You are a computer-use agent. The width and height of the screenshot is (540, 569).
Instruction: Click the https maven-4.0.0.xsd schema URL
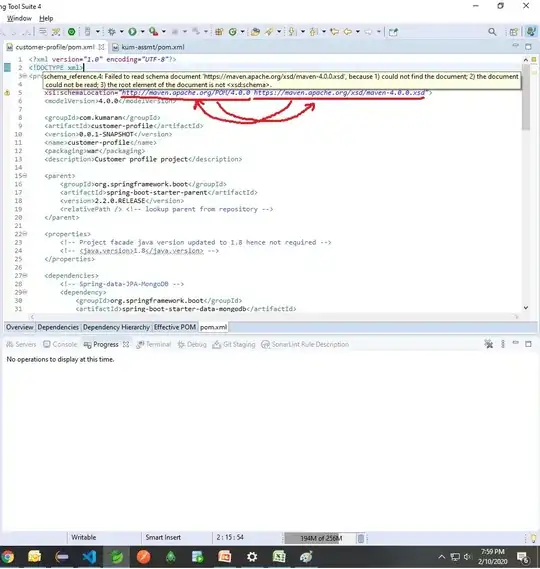coord(339,93)
